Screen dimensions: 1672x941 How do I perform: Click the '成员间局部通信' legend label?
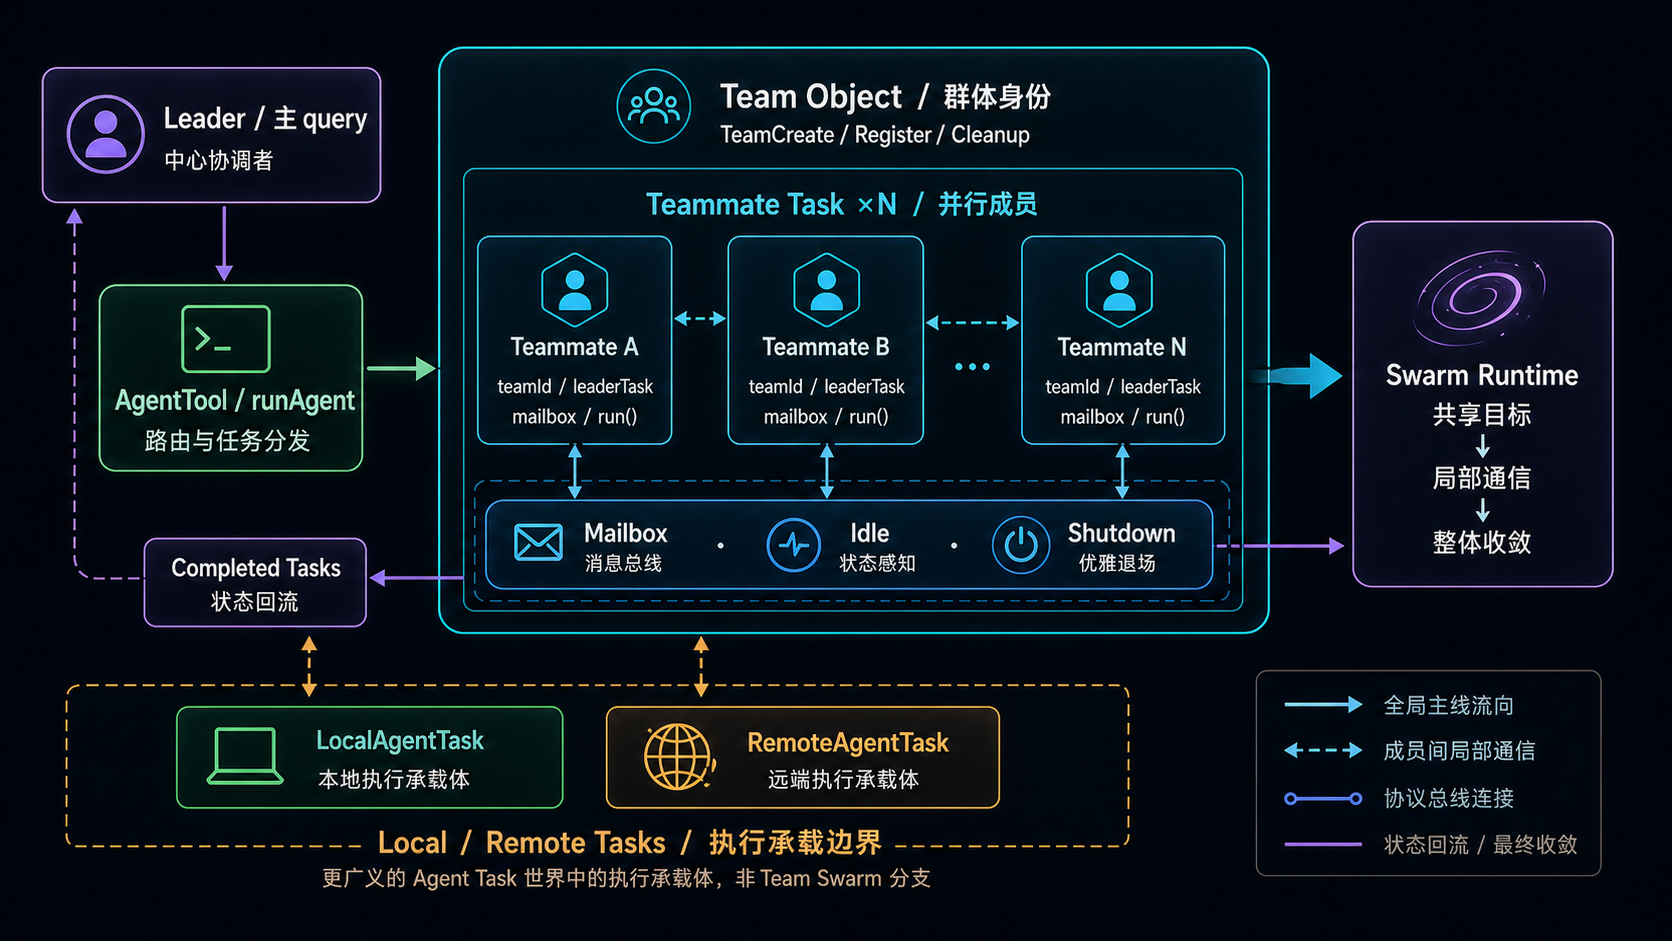[x=1459, y=750]
